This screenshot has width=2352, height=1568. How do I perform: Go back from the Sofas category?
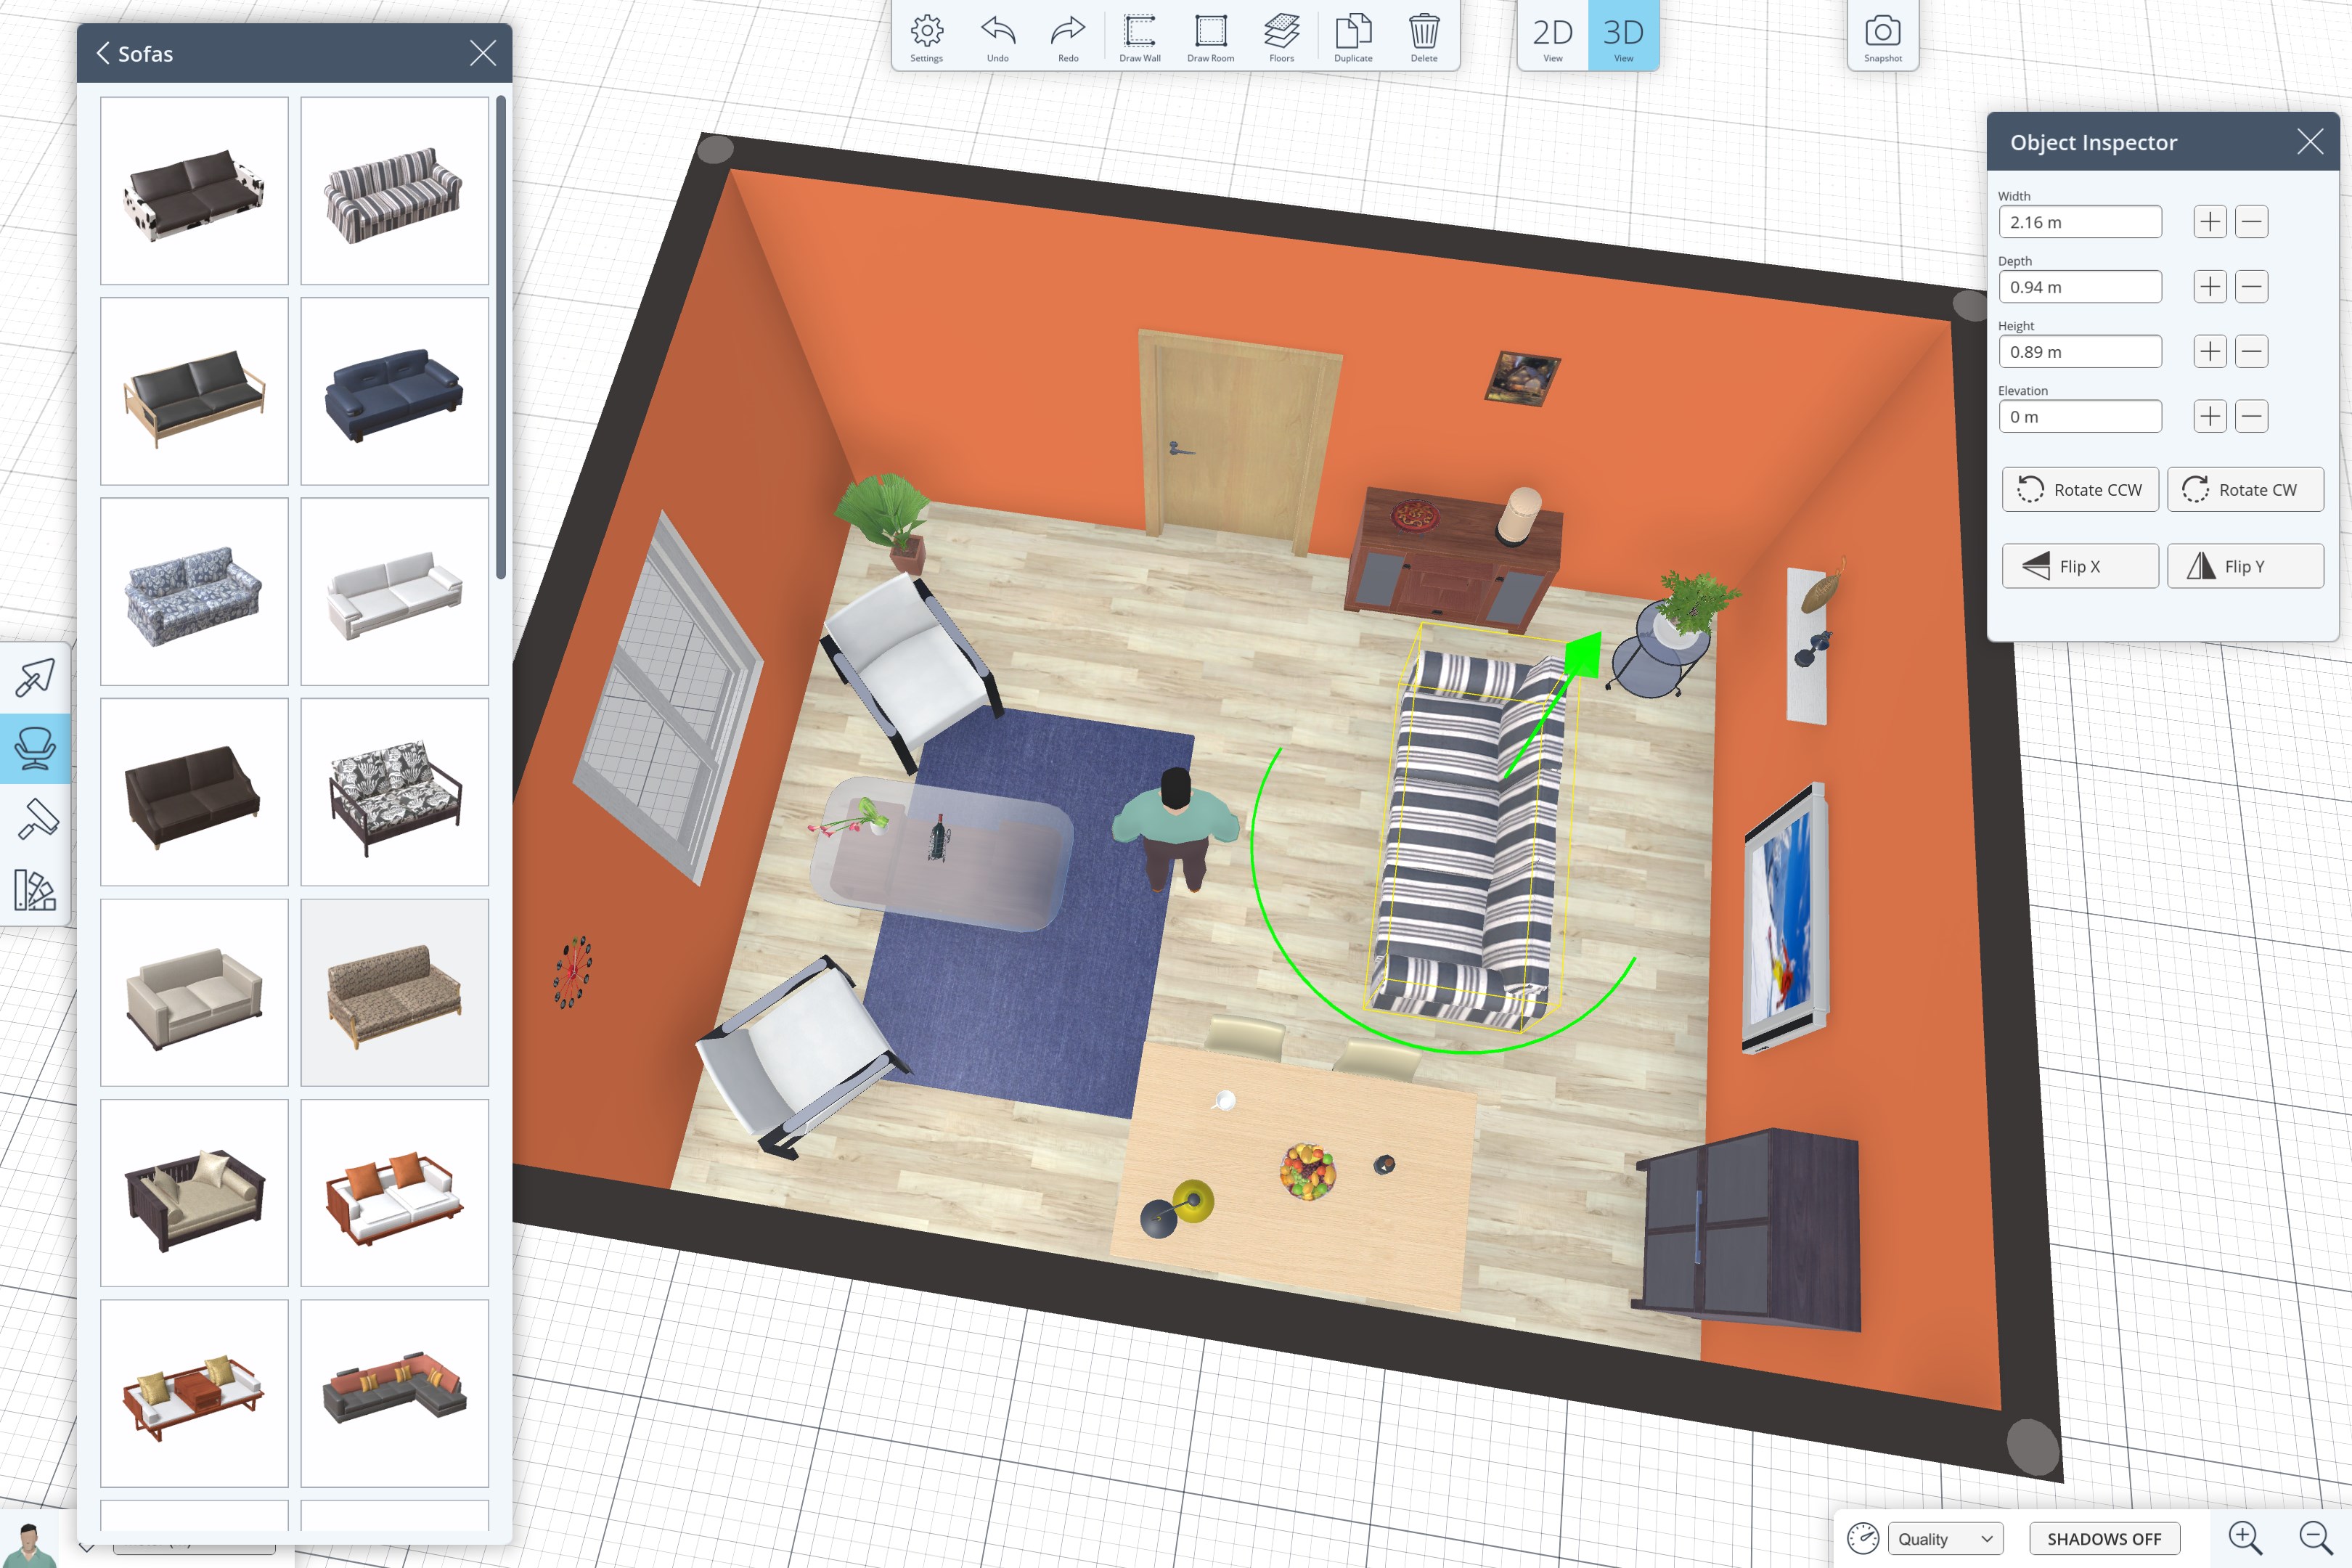pyautogui.click(x=102, y=53)
